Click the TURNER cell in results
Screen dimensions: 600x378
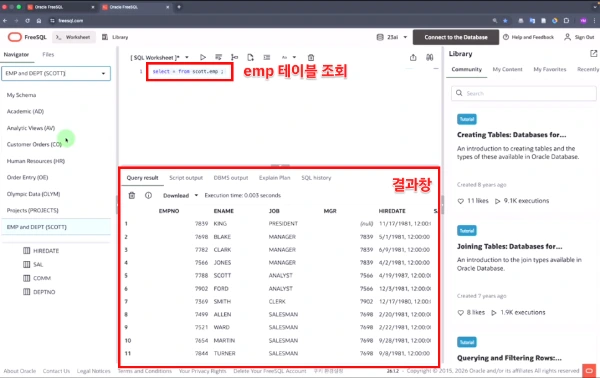pos(225,353)
